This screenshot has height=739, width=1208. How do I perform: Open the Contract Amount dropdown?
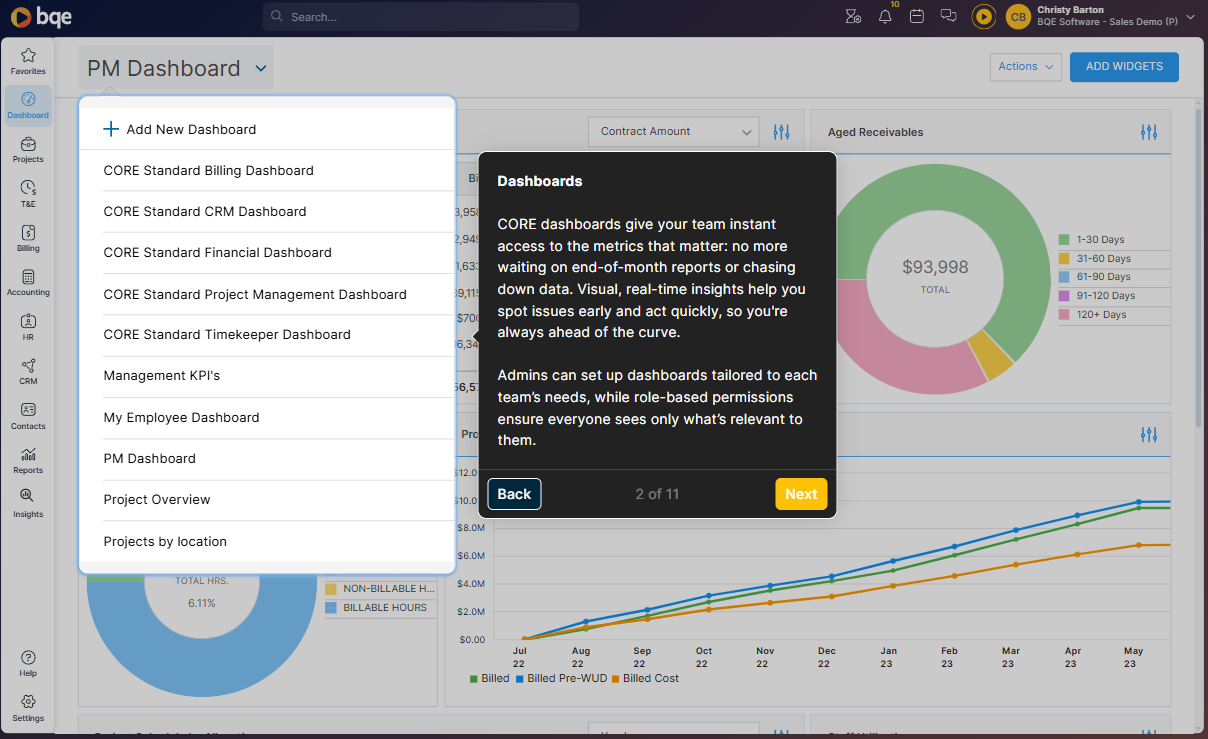[x=676, y=132]
